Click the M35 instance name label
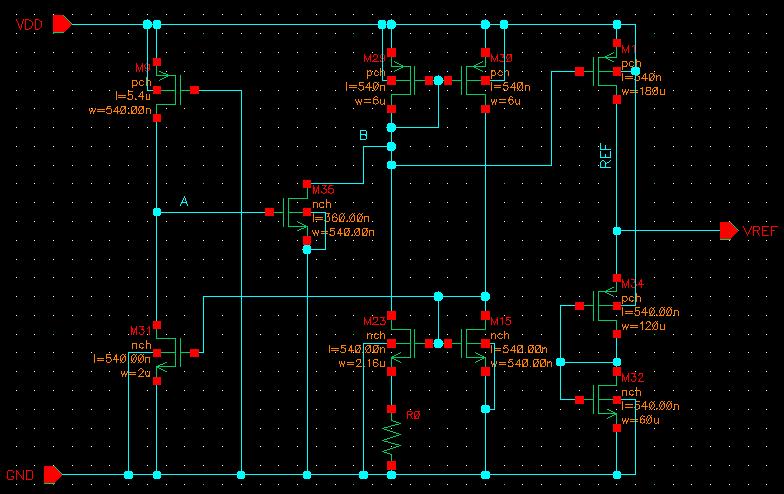This screenshot has height=494, width=784. [323, 190]
